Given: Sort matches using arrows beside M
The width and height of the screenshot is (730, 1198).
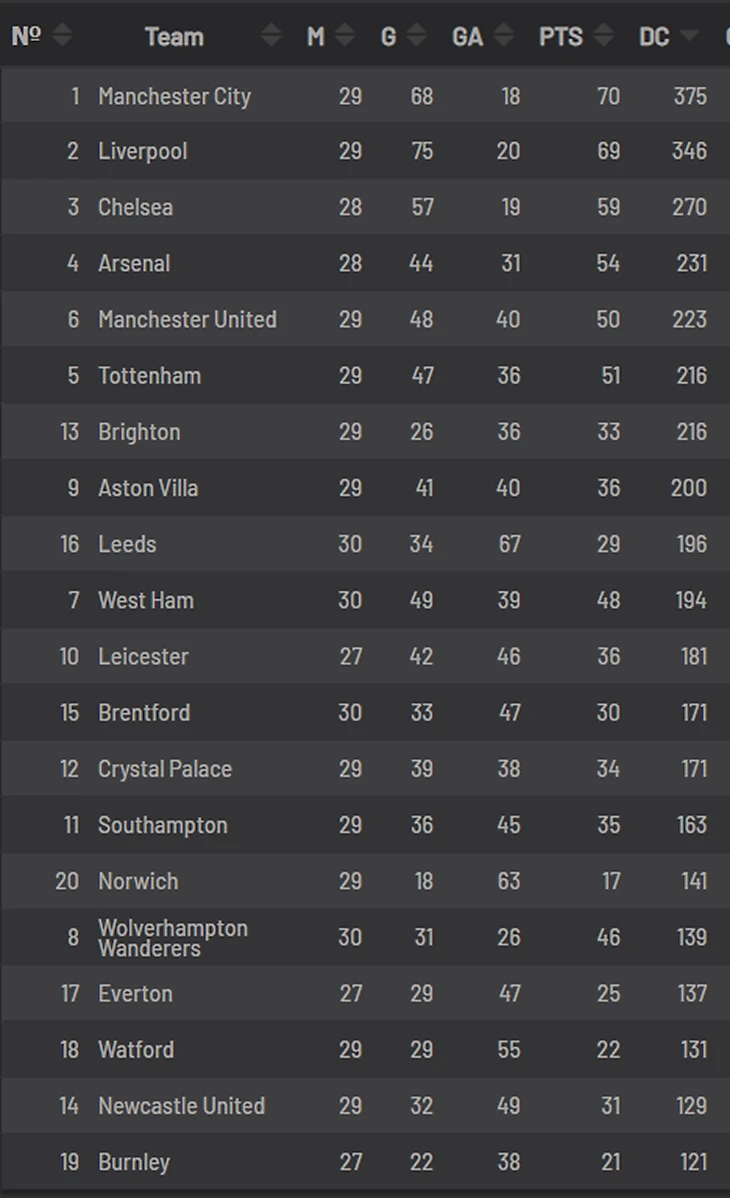Looking at the screenshot, I should 345,36.
